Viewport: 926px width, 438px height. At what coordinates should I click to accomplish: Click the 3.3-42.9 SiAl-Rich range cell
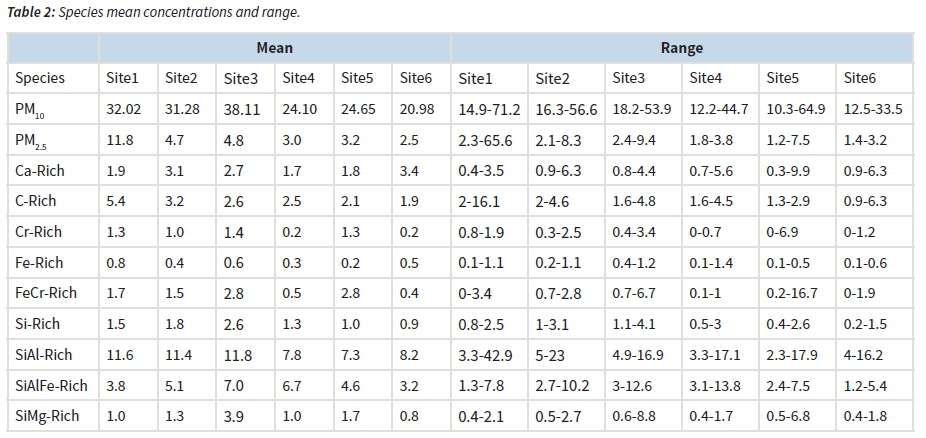(x=485, y=355)
